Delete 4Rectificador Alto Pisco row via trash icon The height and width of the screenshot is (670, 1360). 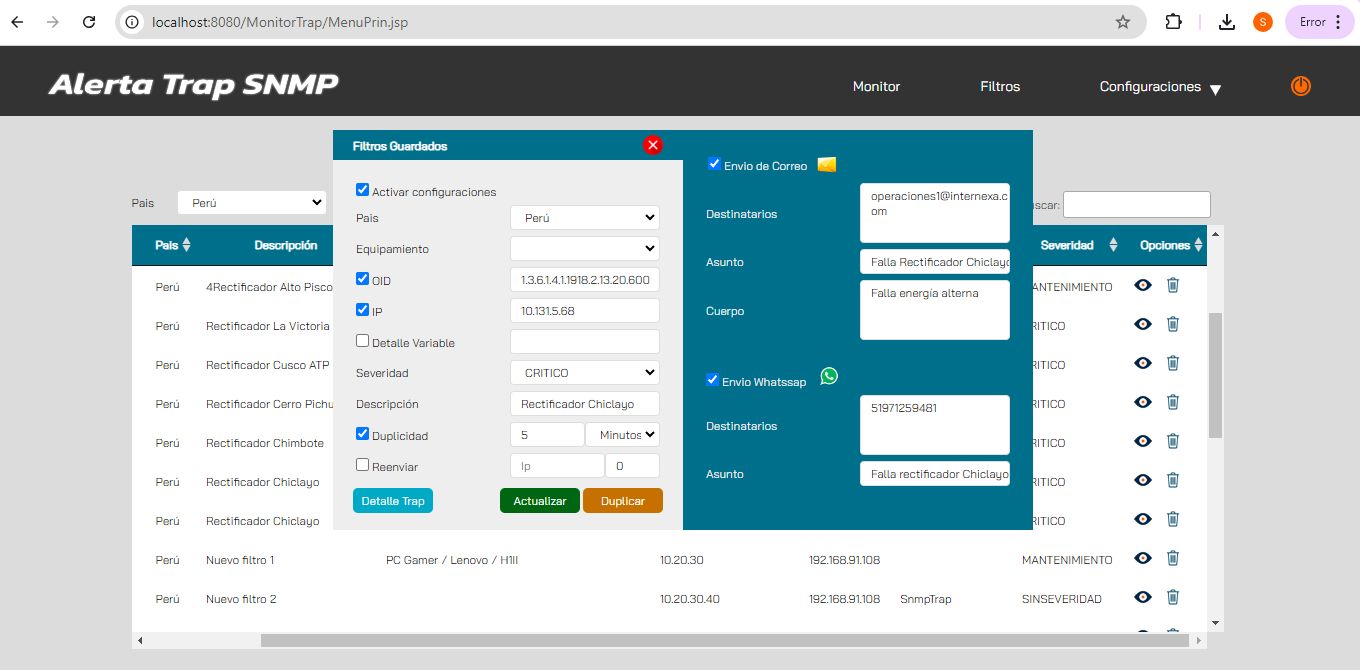[x=1173, y=285]
